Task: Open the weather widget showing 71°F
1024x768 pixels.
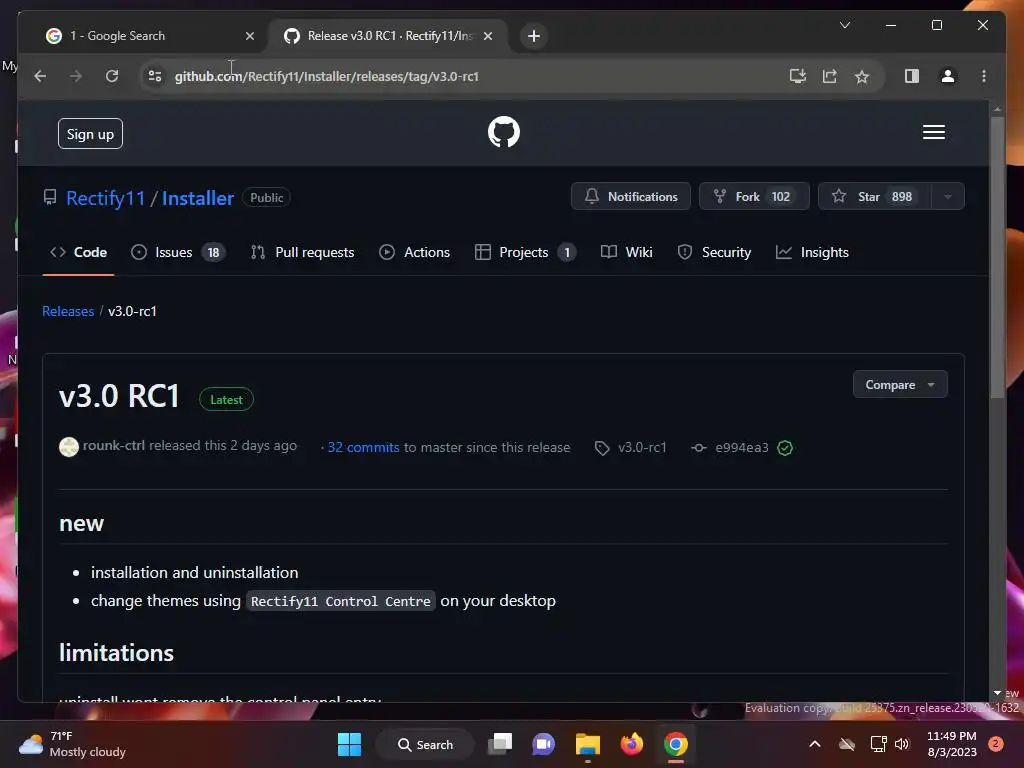Action: pyautogui.click(x=72, y=744)
